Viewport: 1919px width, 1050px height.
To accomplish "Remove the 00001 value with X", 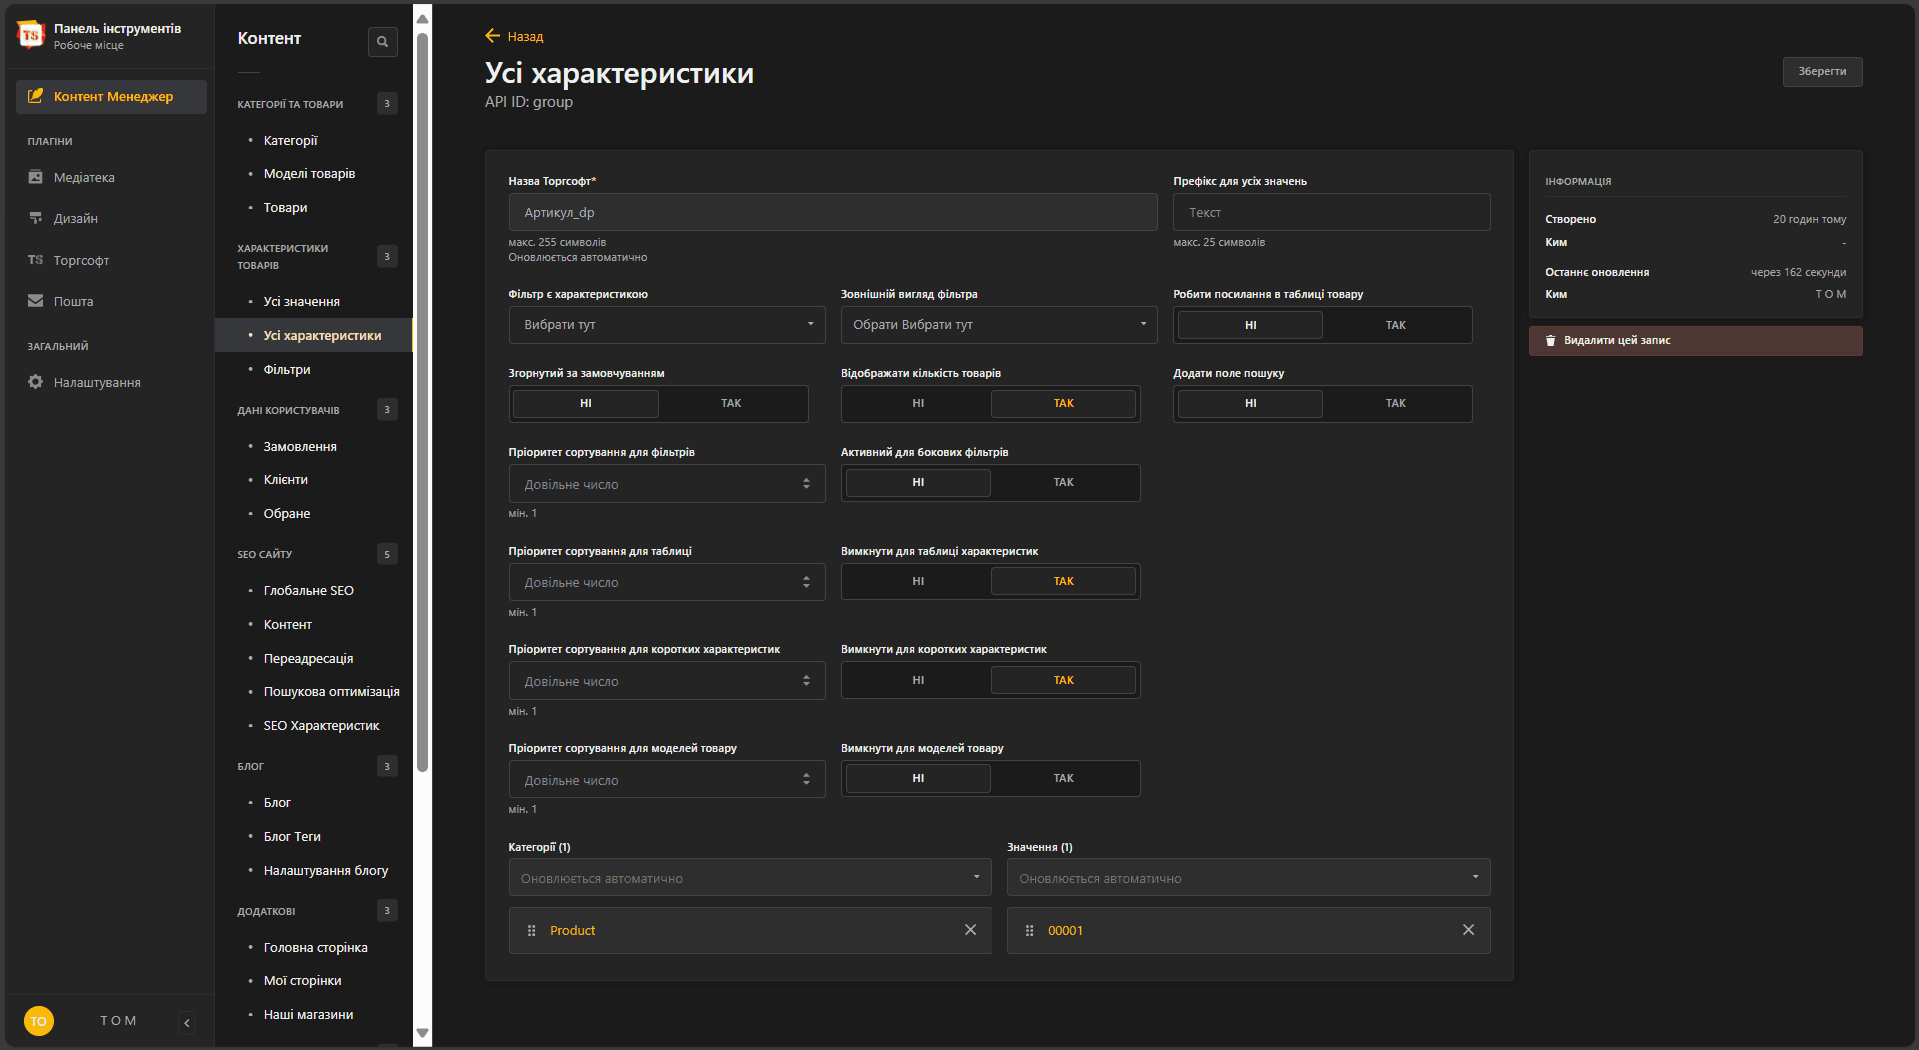I will coord(1468,930).
